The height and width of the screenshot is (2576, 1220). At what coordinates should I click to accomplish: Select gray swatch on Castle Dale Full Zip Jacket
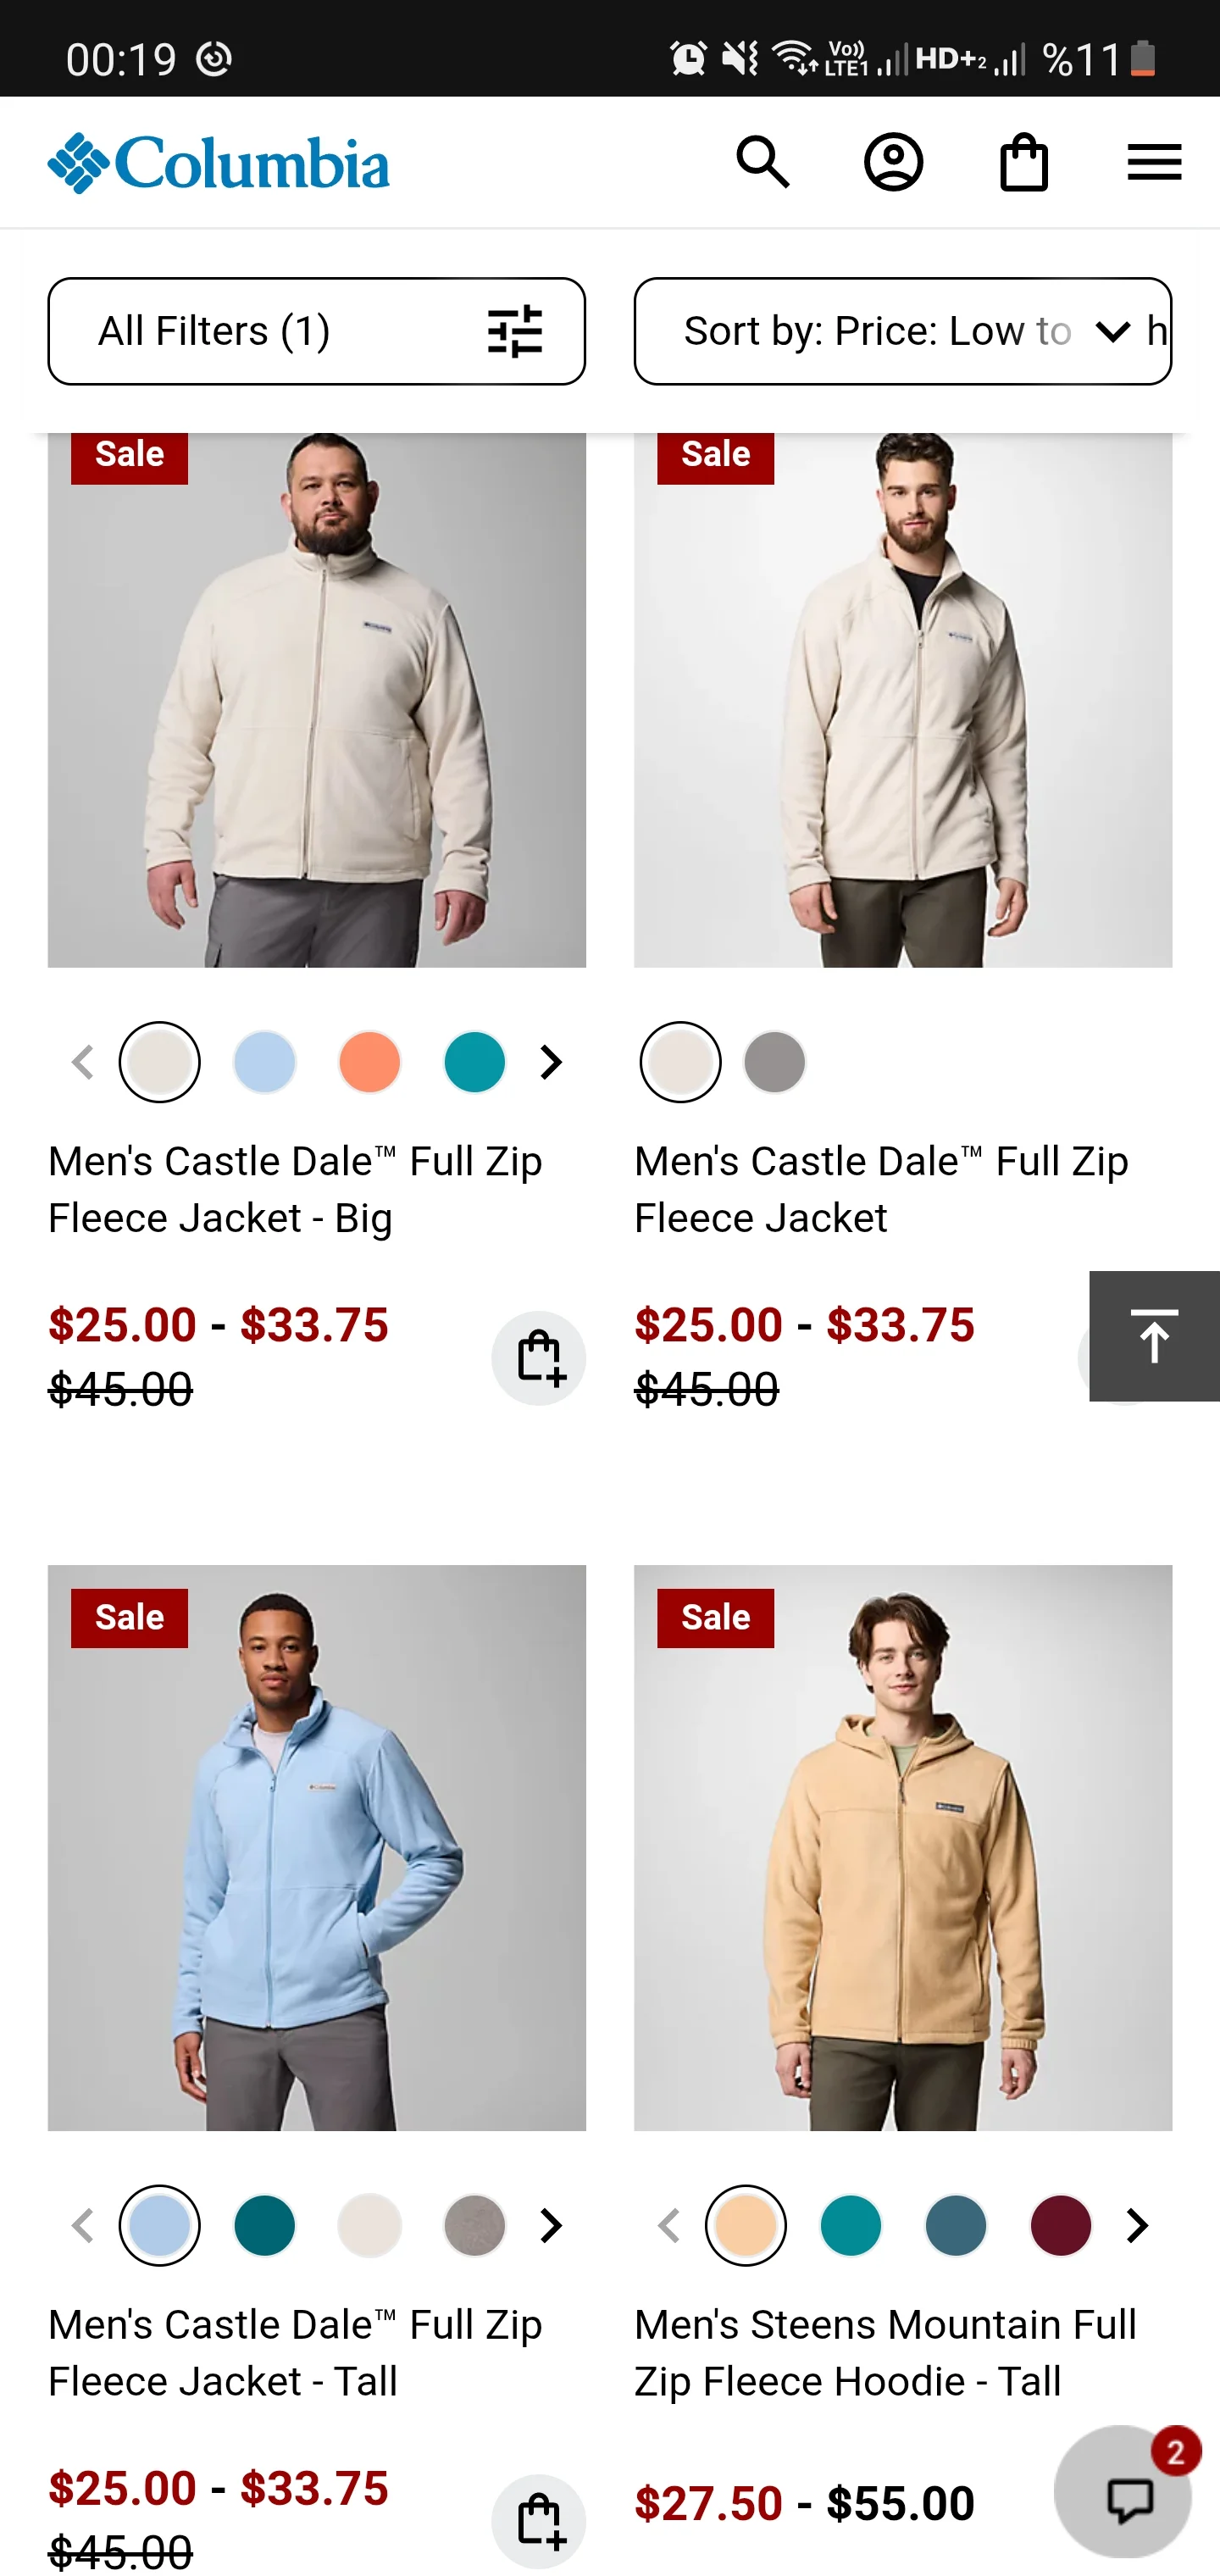coord(774,1062)
